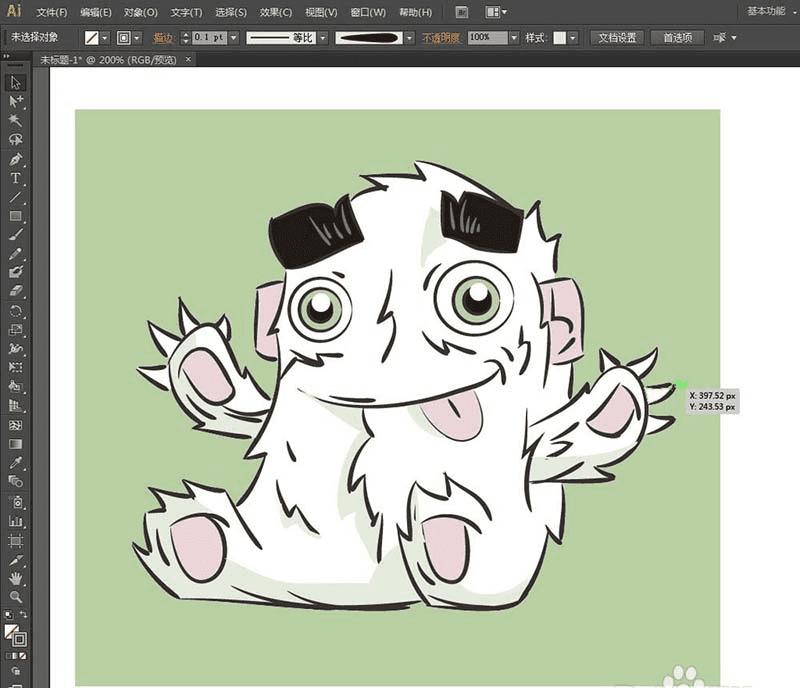
Task: Select the Slice tool
Action: coord(15,560)
